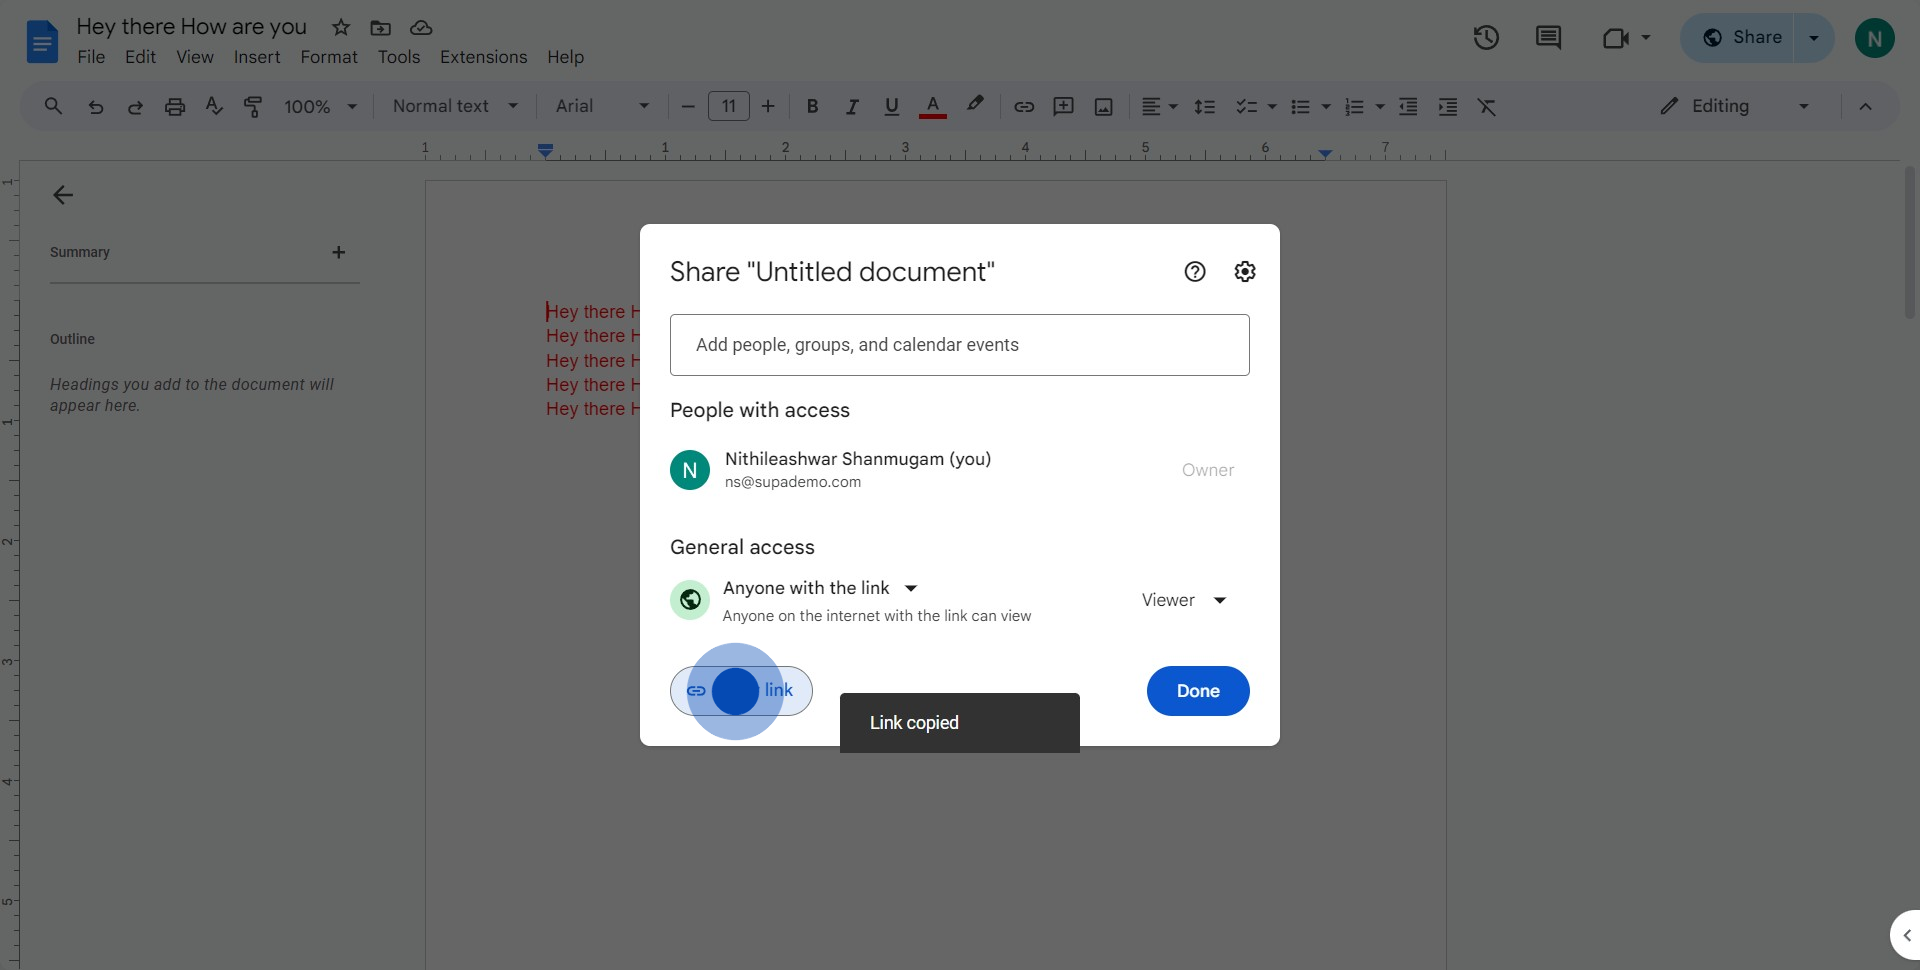This screenshot has width=1920, height=970.
Task: Add a comment from the toolbar
Action: pos(1063,106)
